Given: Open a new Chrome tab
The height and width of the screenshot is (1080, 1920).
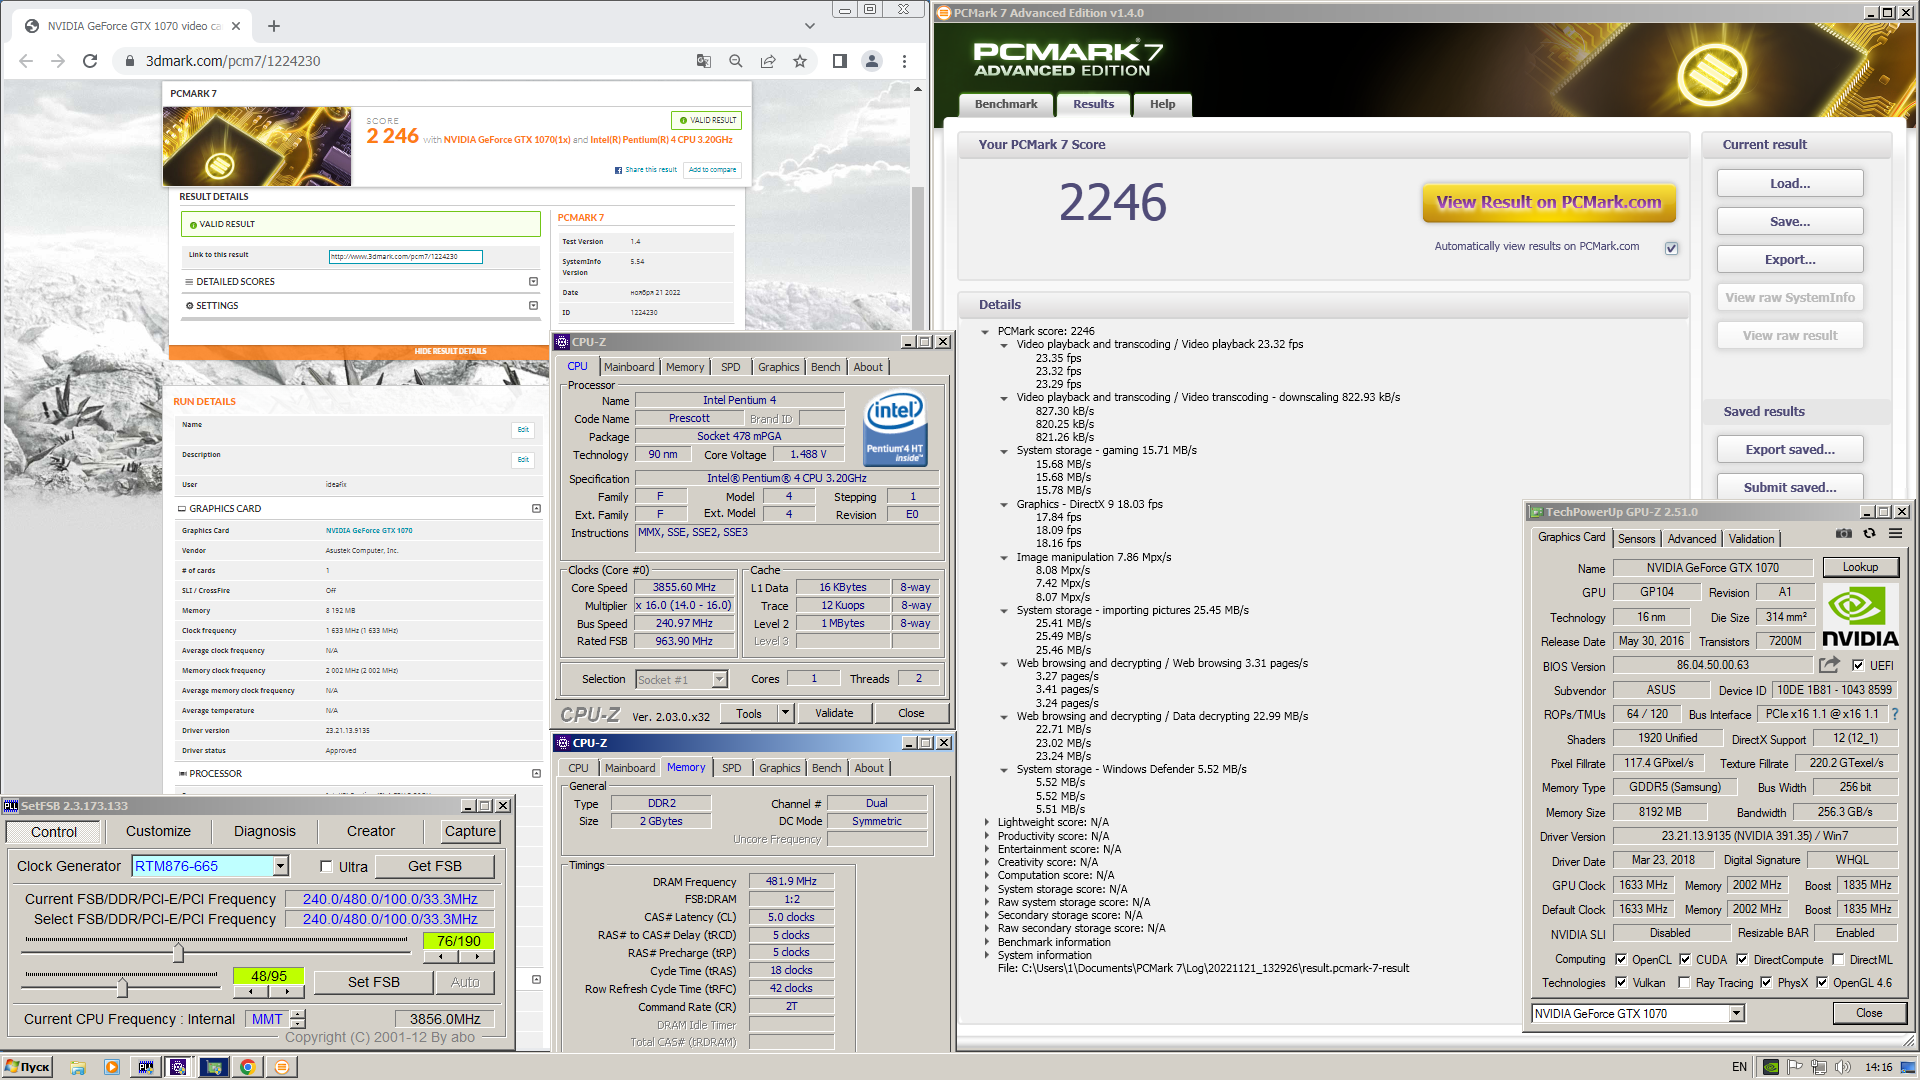Looking at the screenshot, I should pos(274,26).
